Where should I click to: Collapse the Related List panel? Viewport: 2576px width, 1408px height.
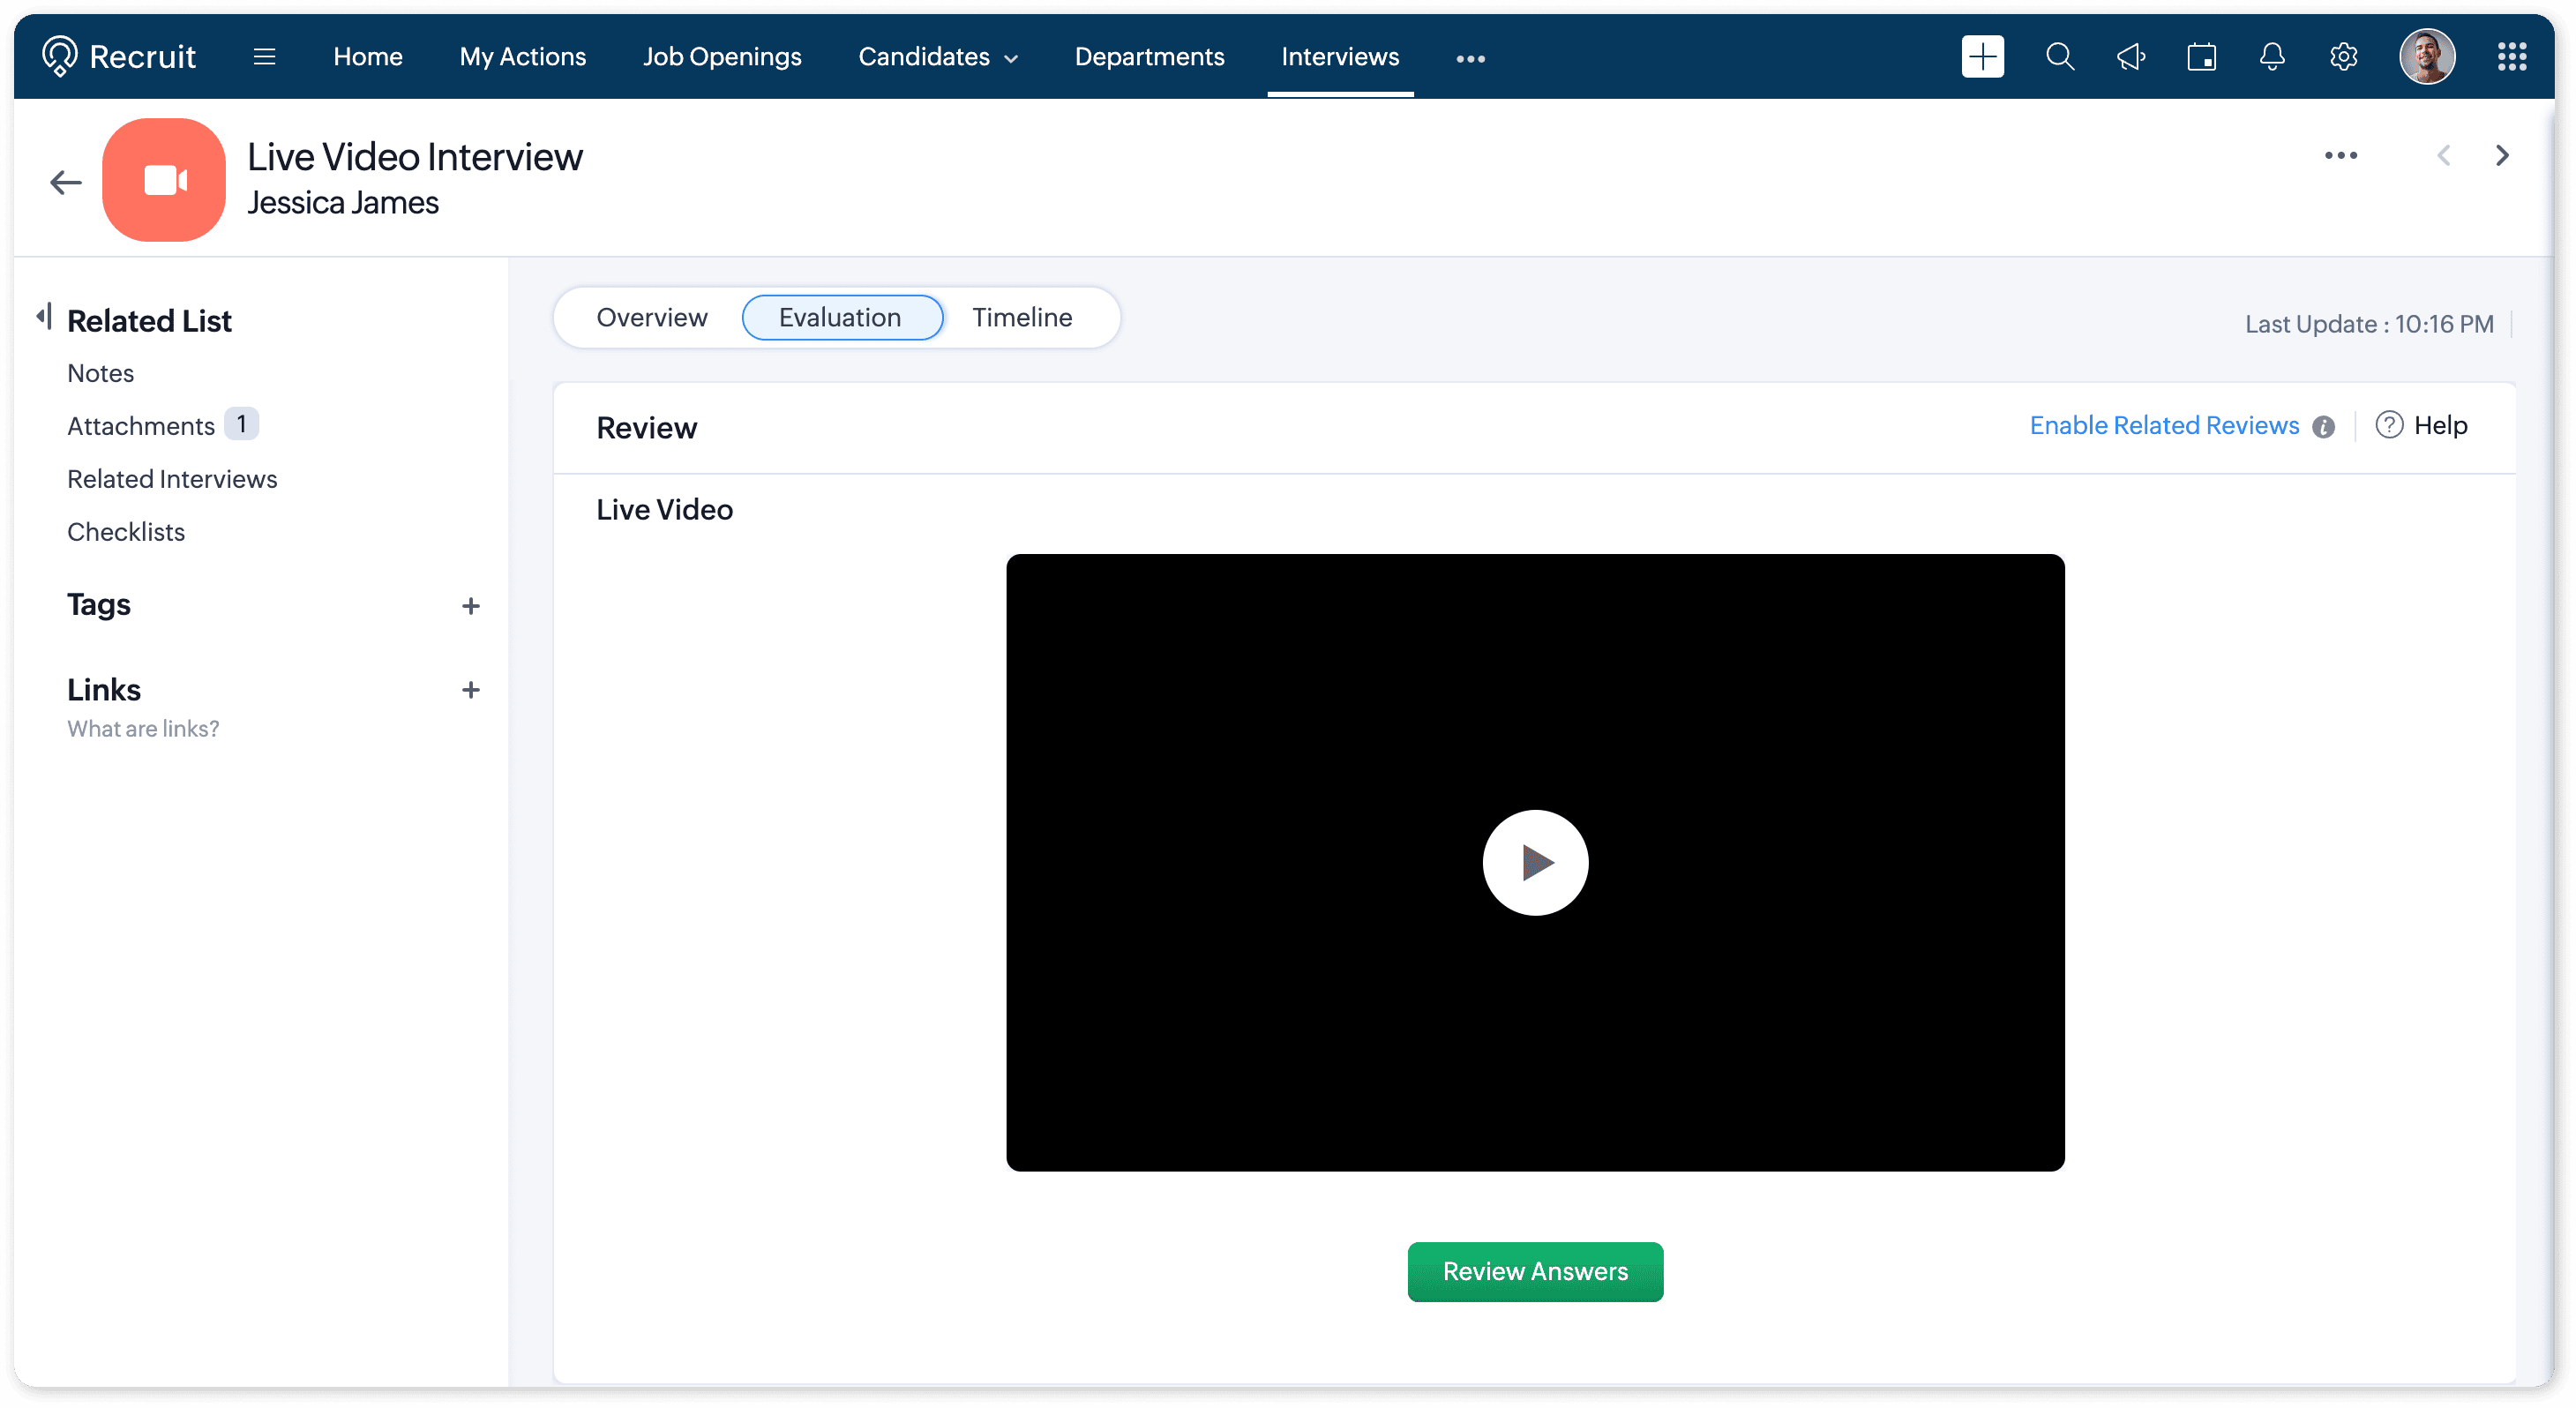43,317
